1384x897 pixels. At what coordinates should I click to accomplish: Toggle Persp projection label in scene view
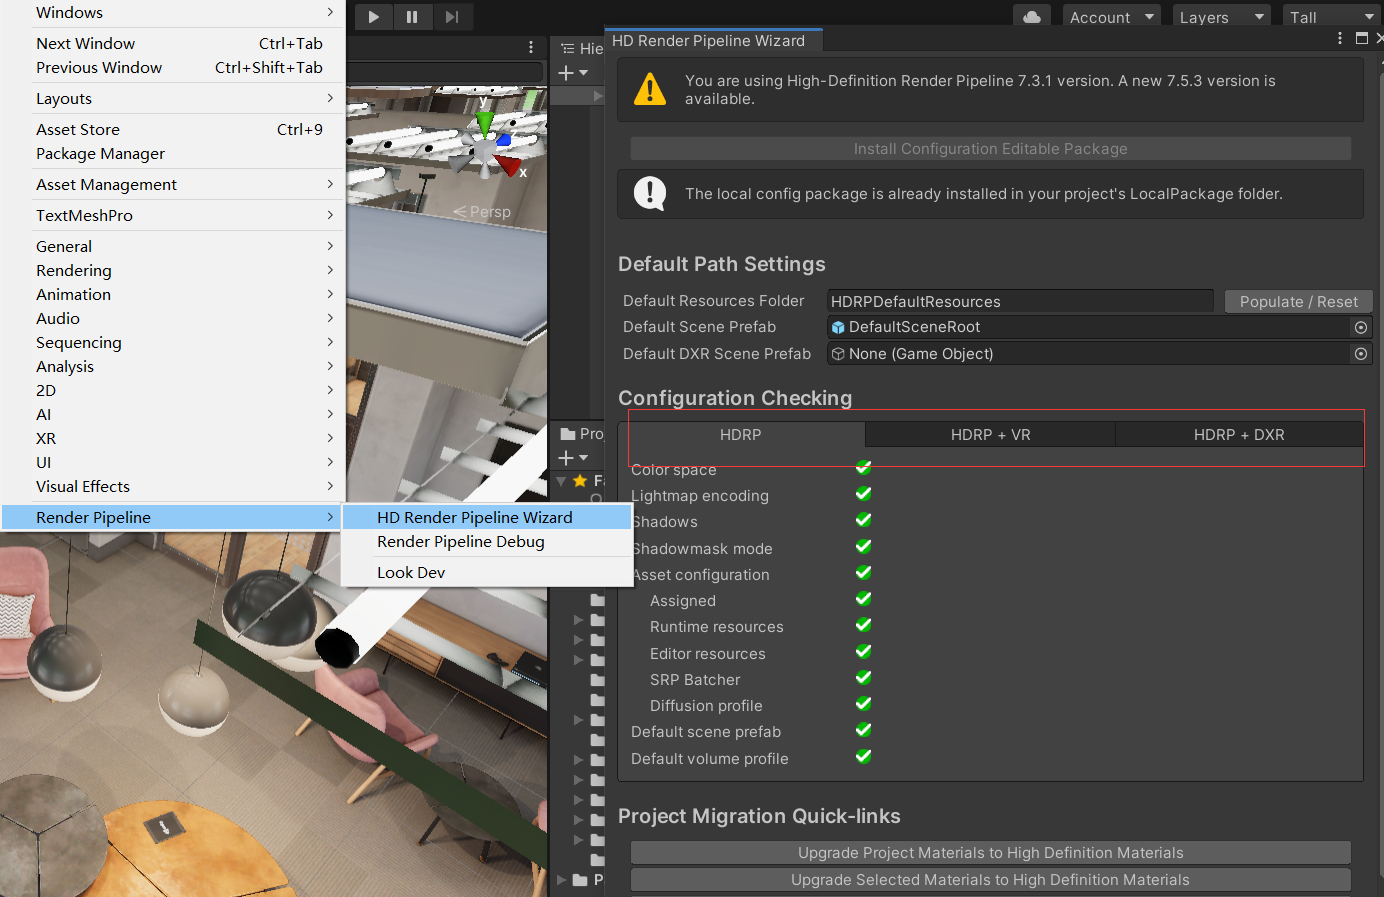click(482, 212)
